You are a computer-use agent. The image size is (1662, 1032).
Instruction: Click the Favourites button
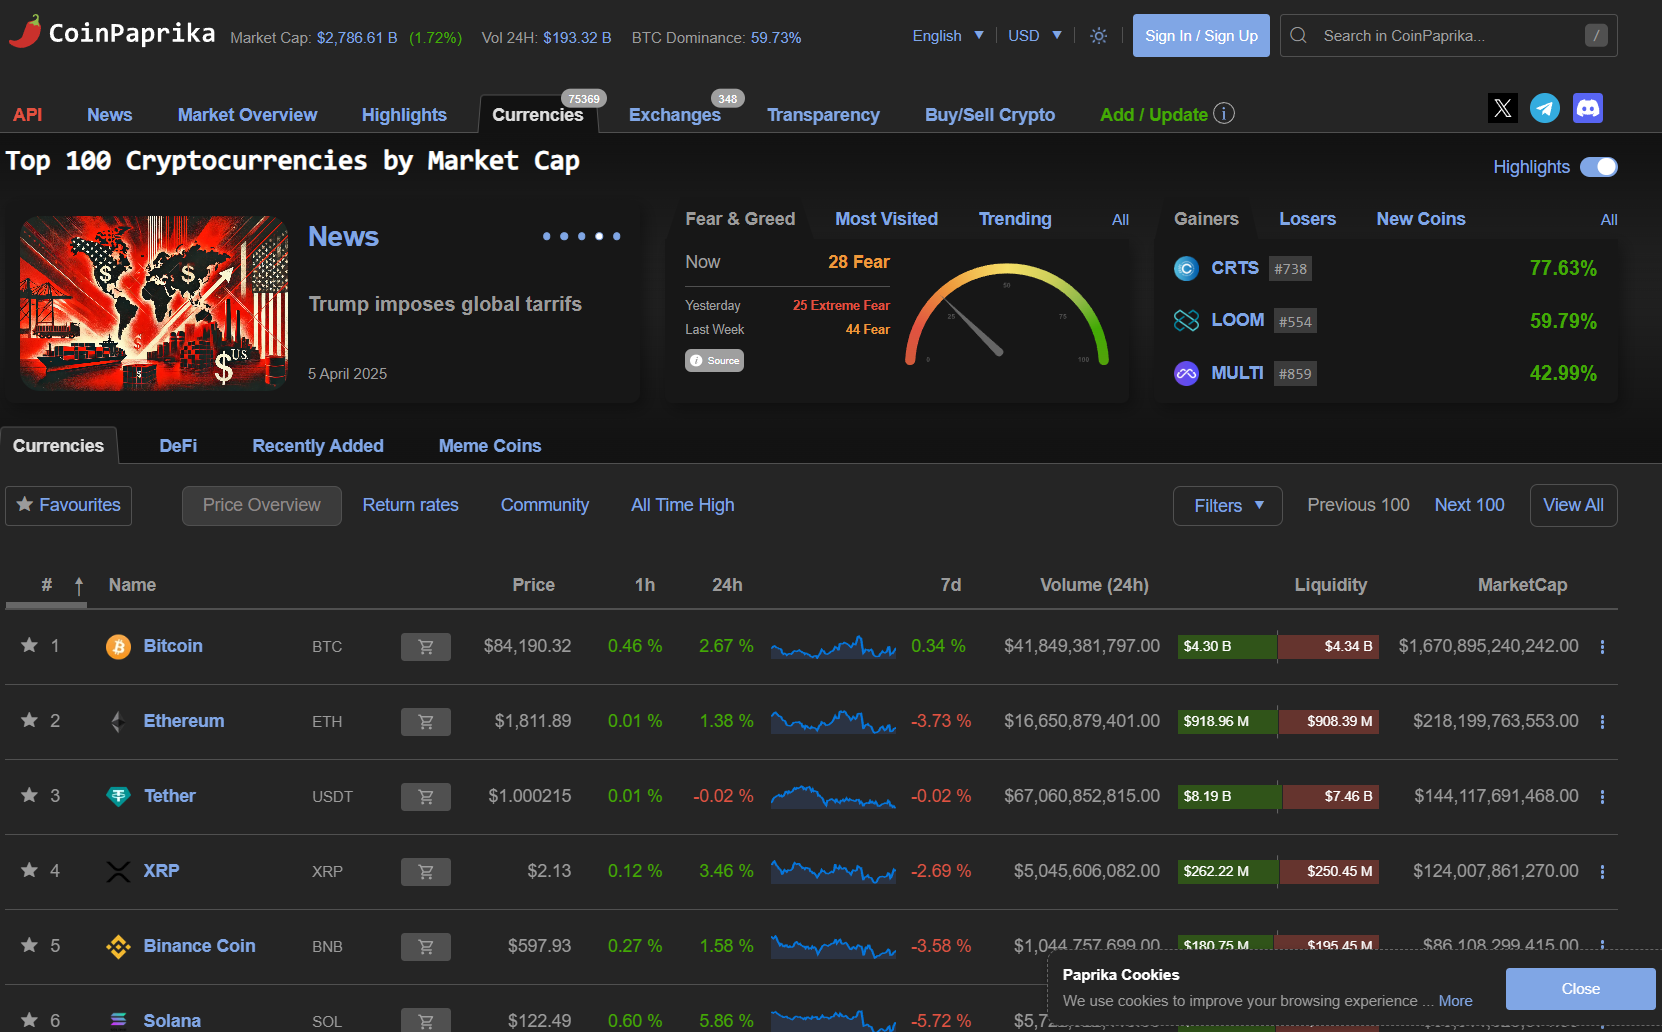68,506
